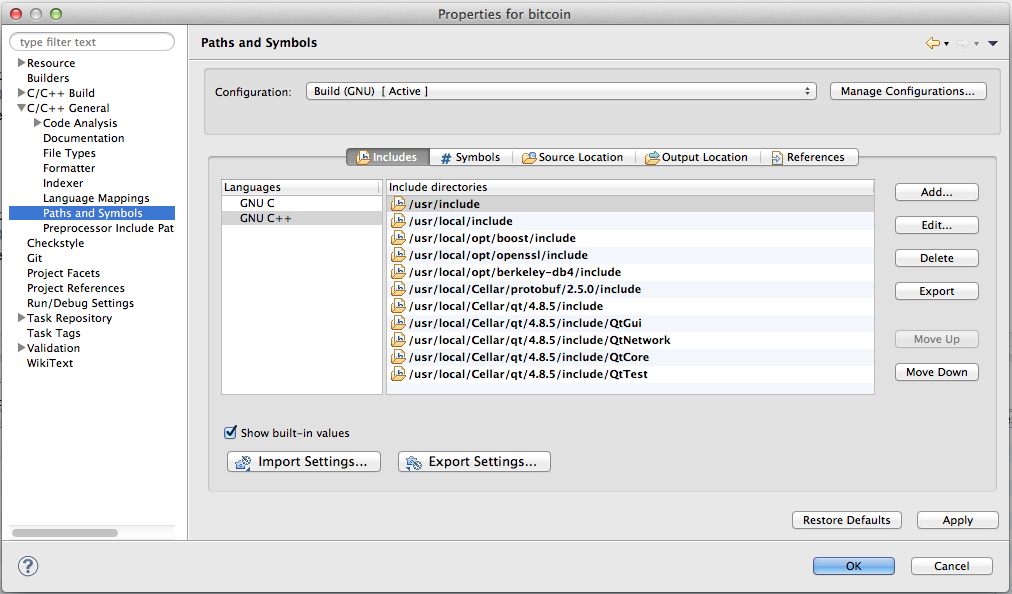Open the File Types properties page
The image size is (1012, 594).
click(x=69, y=153)
